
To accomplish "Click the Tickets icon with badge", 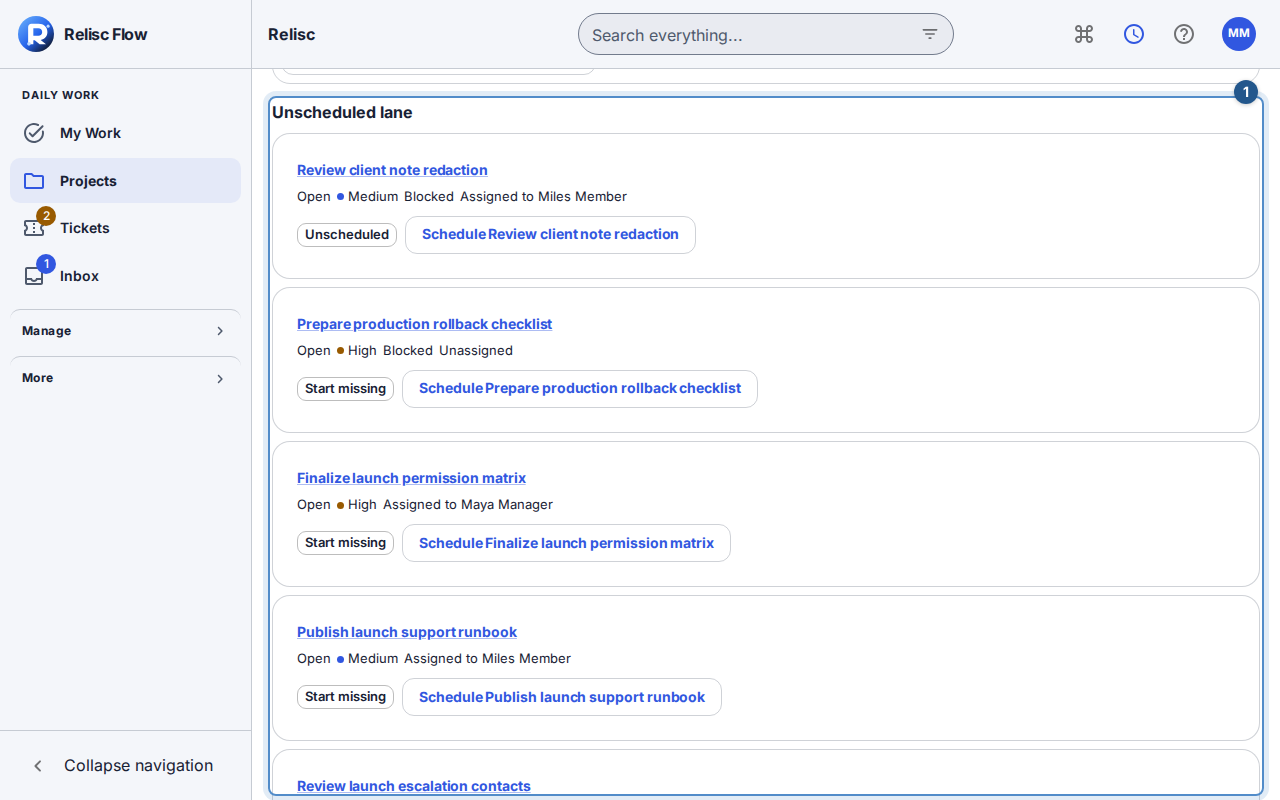I will coord(34,228).
